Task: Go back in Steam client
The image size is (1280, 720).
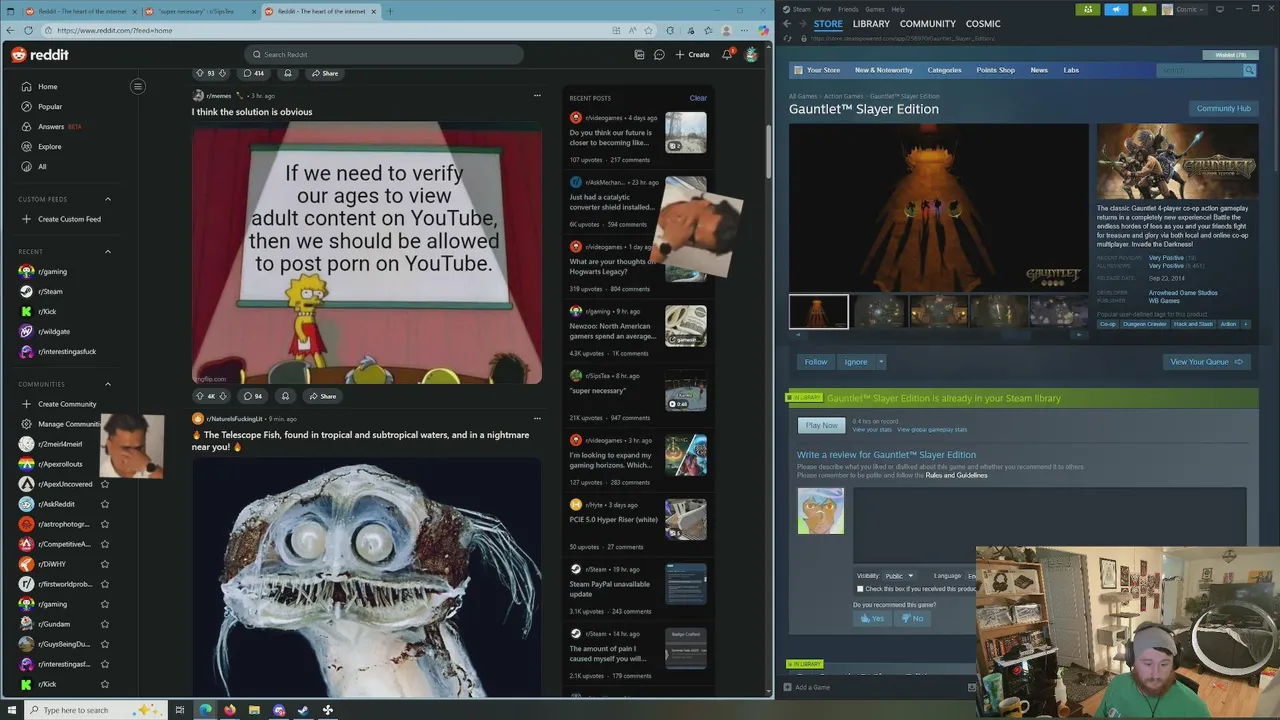Action: [787, 24]
